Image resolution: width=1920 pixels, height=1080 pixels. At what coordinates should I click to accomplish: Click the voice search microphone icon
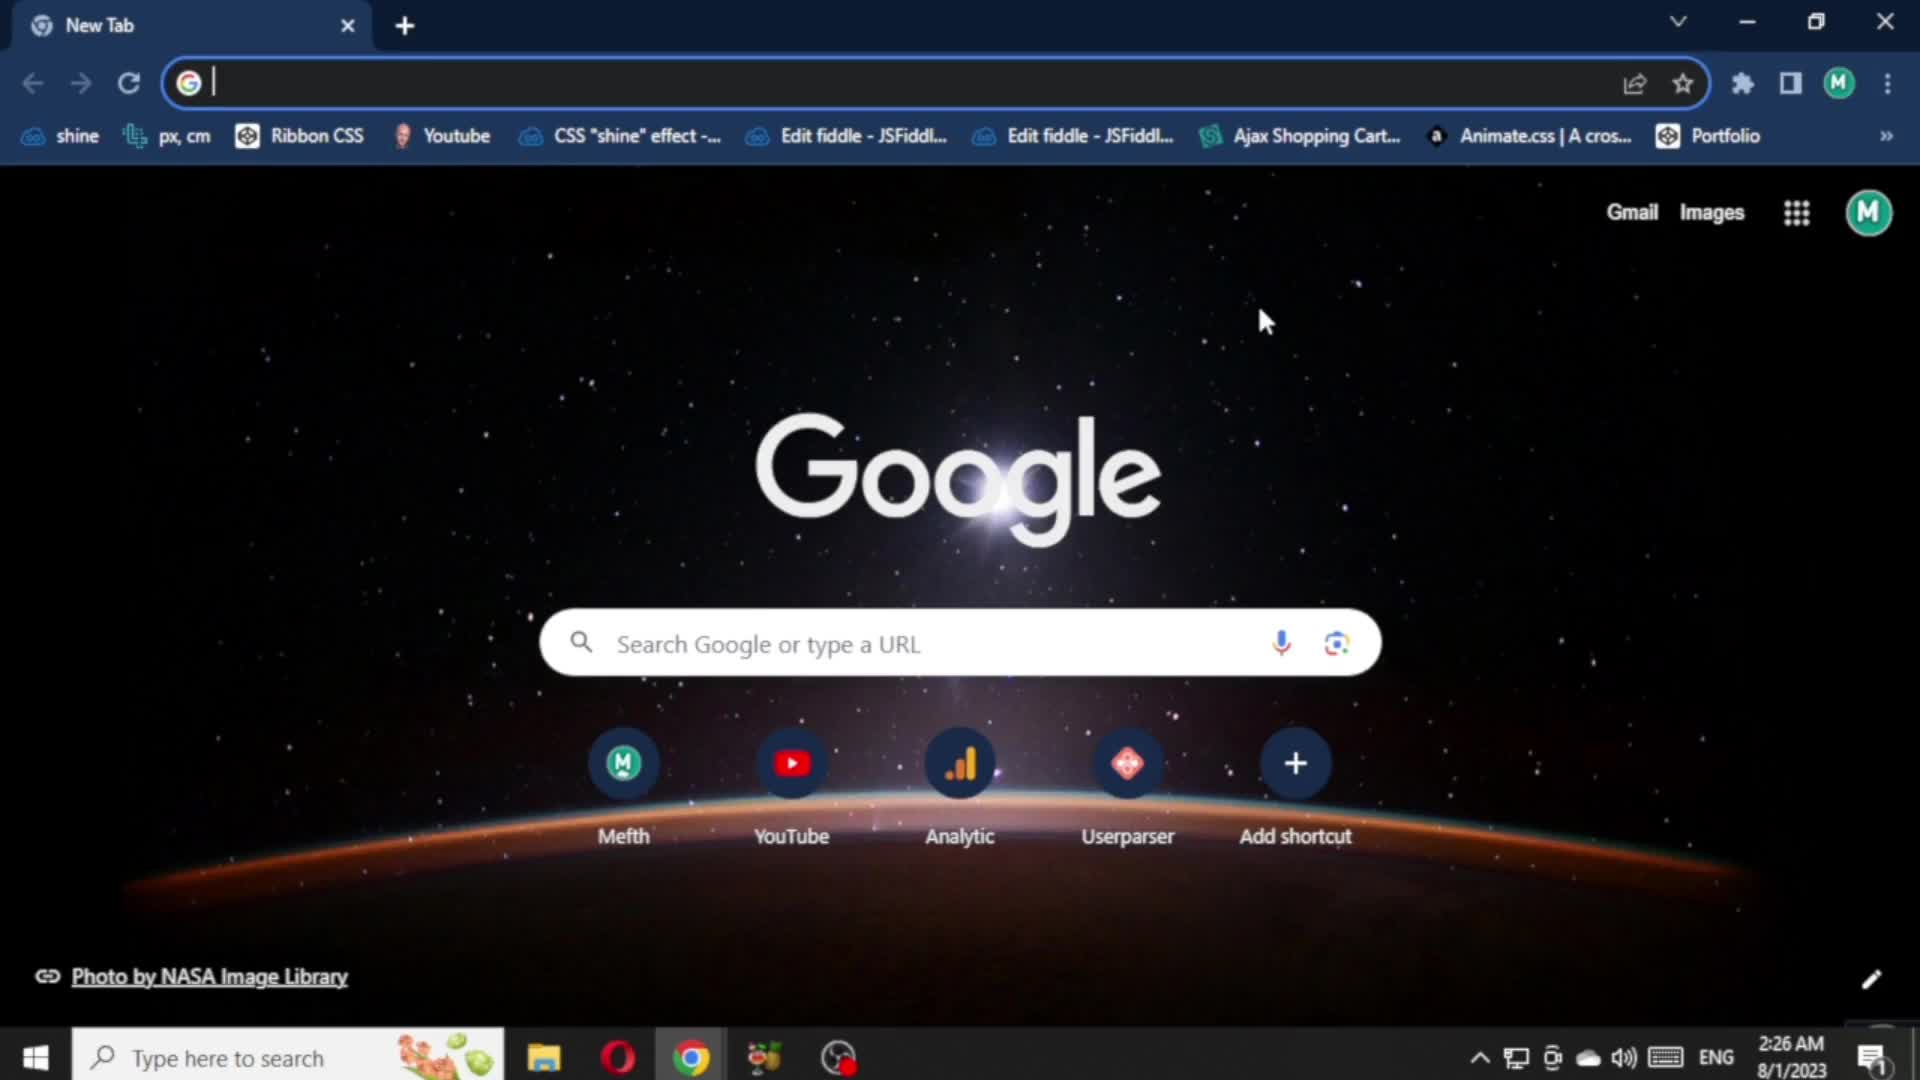pyautogui.click(x=1281, y=643)
